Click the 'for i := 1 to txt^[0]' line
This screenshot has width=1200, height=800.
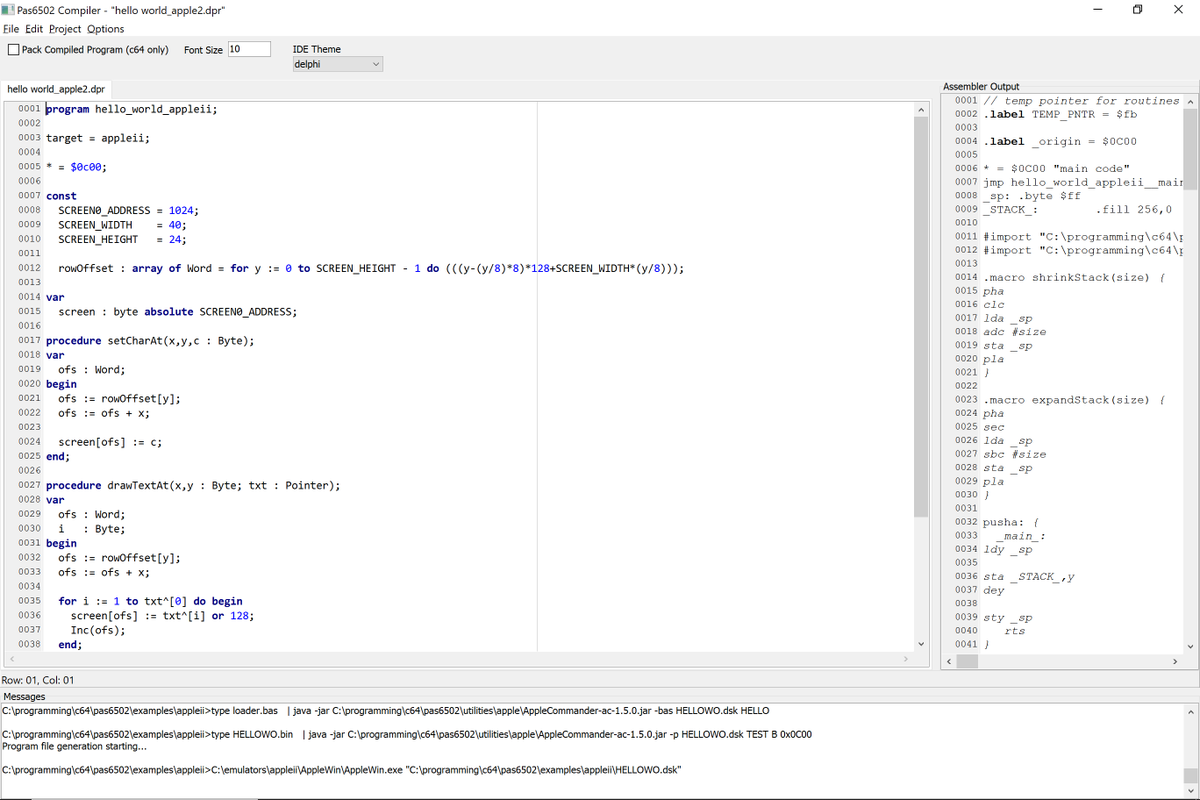pyautogui.click(x=150, y=601)
